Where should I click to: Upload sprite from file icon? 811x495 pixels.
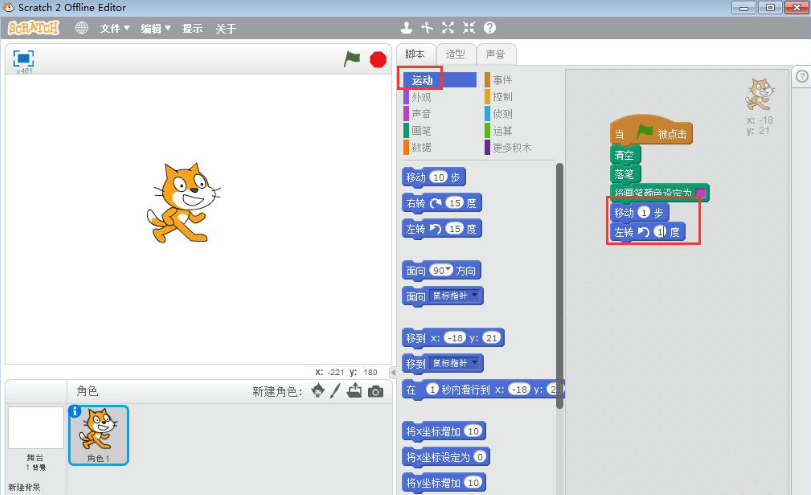click(354, 391)
